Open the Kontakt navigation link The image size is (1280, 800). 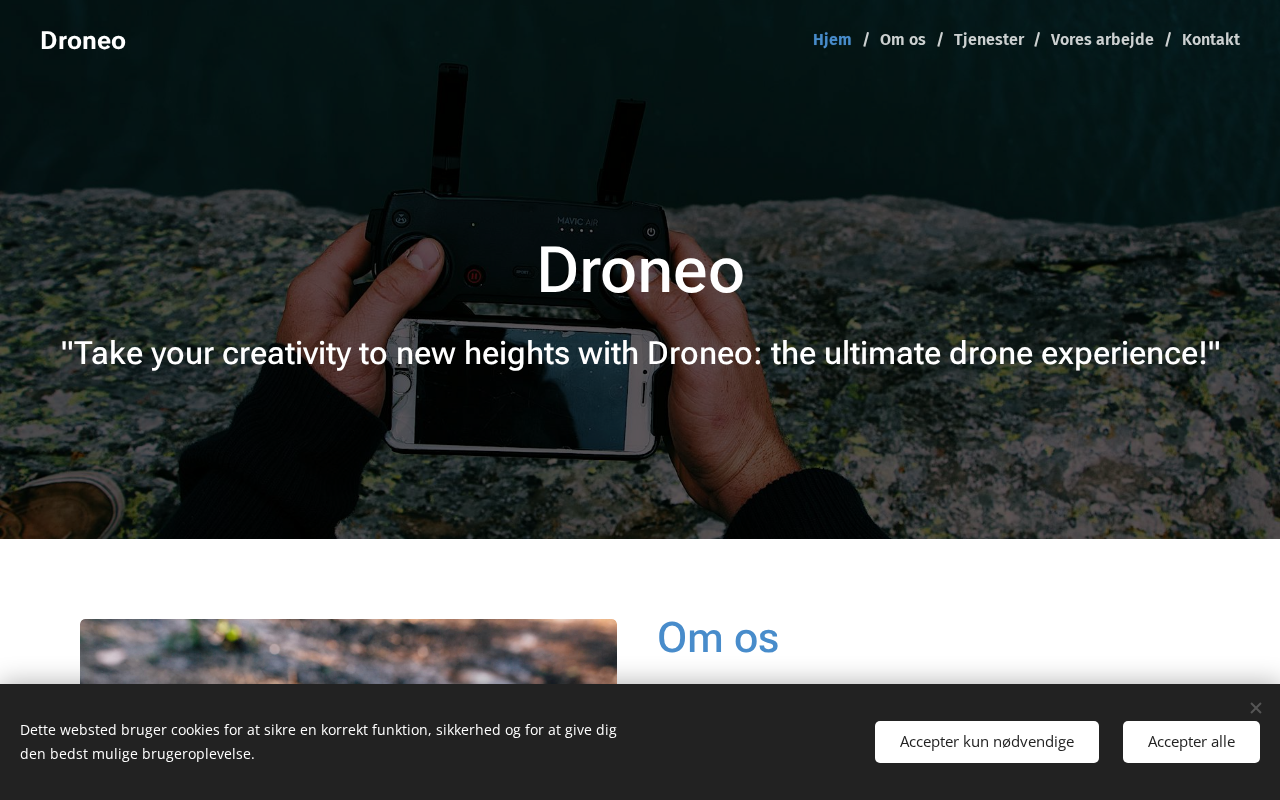coord(1211,40)
